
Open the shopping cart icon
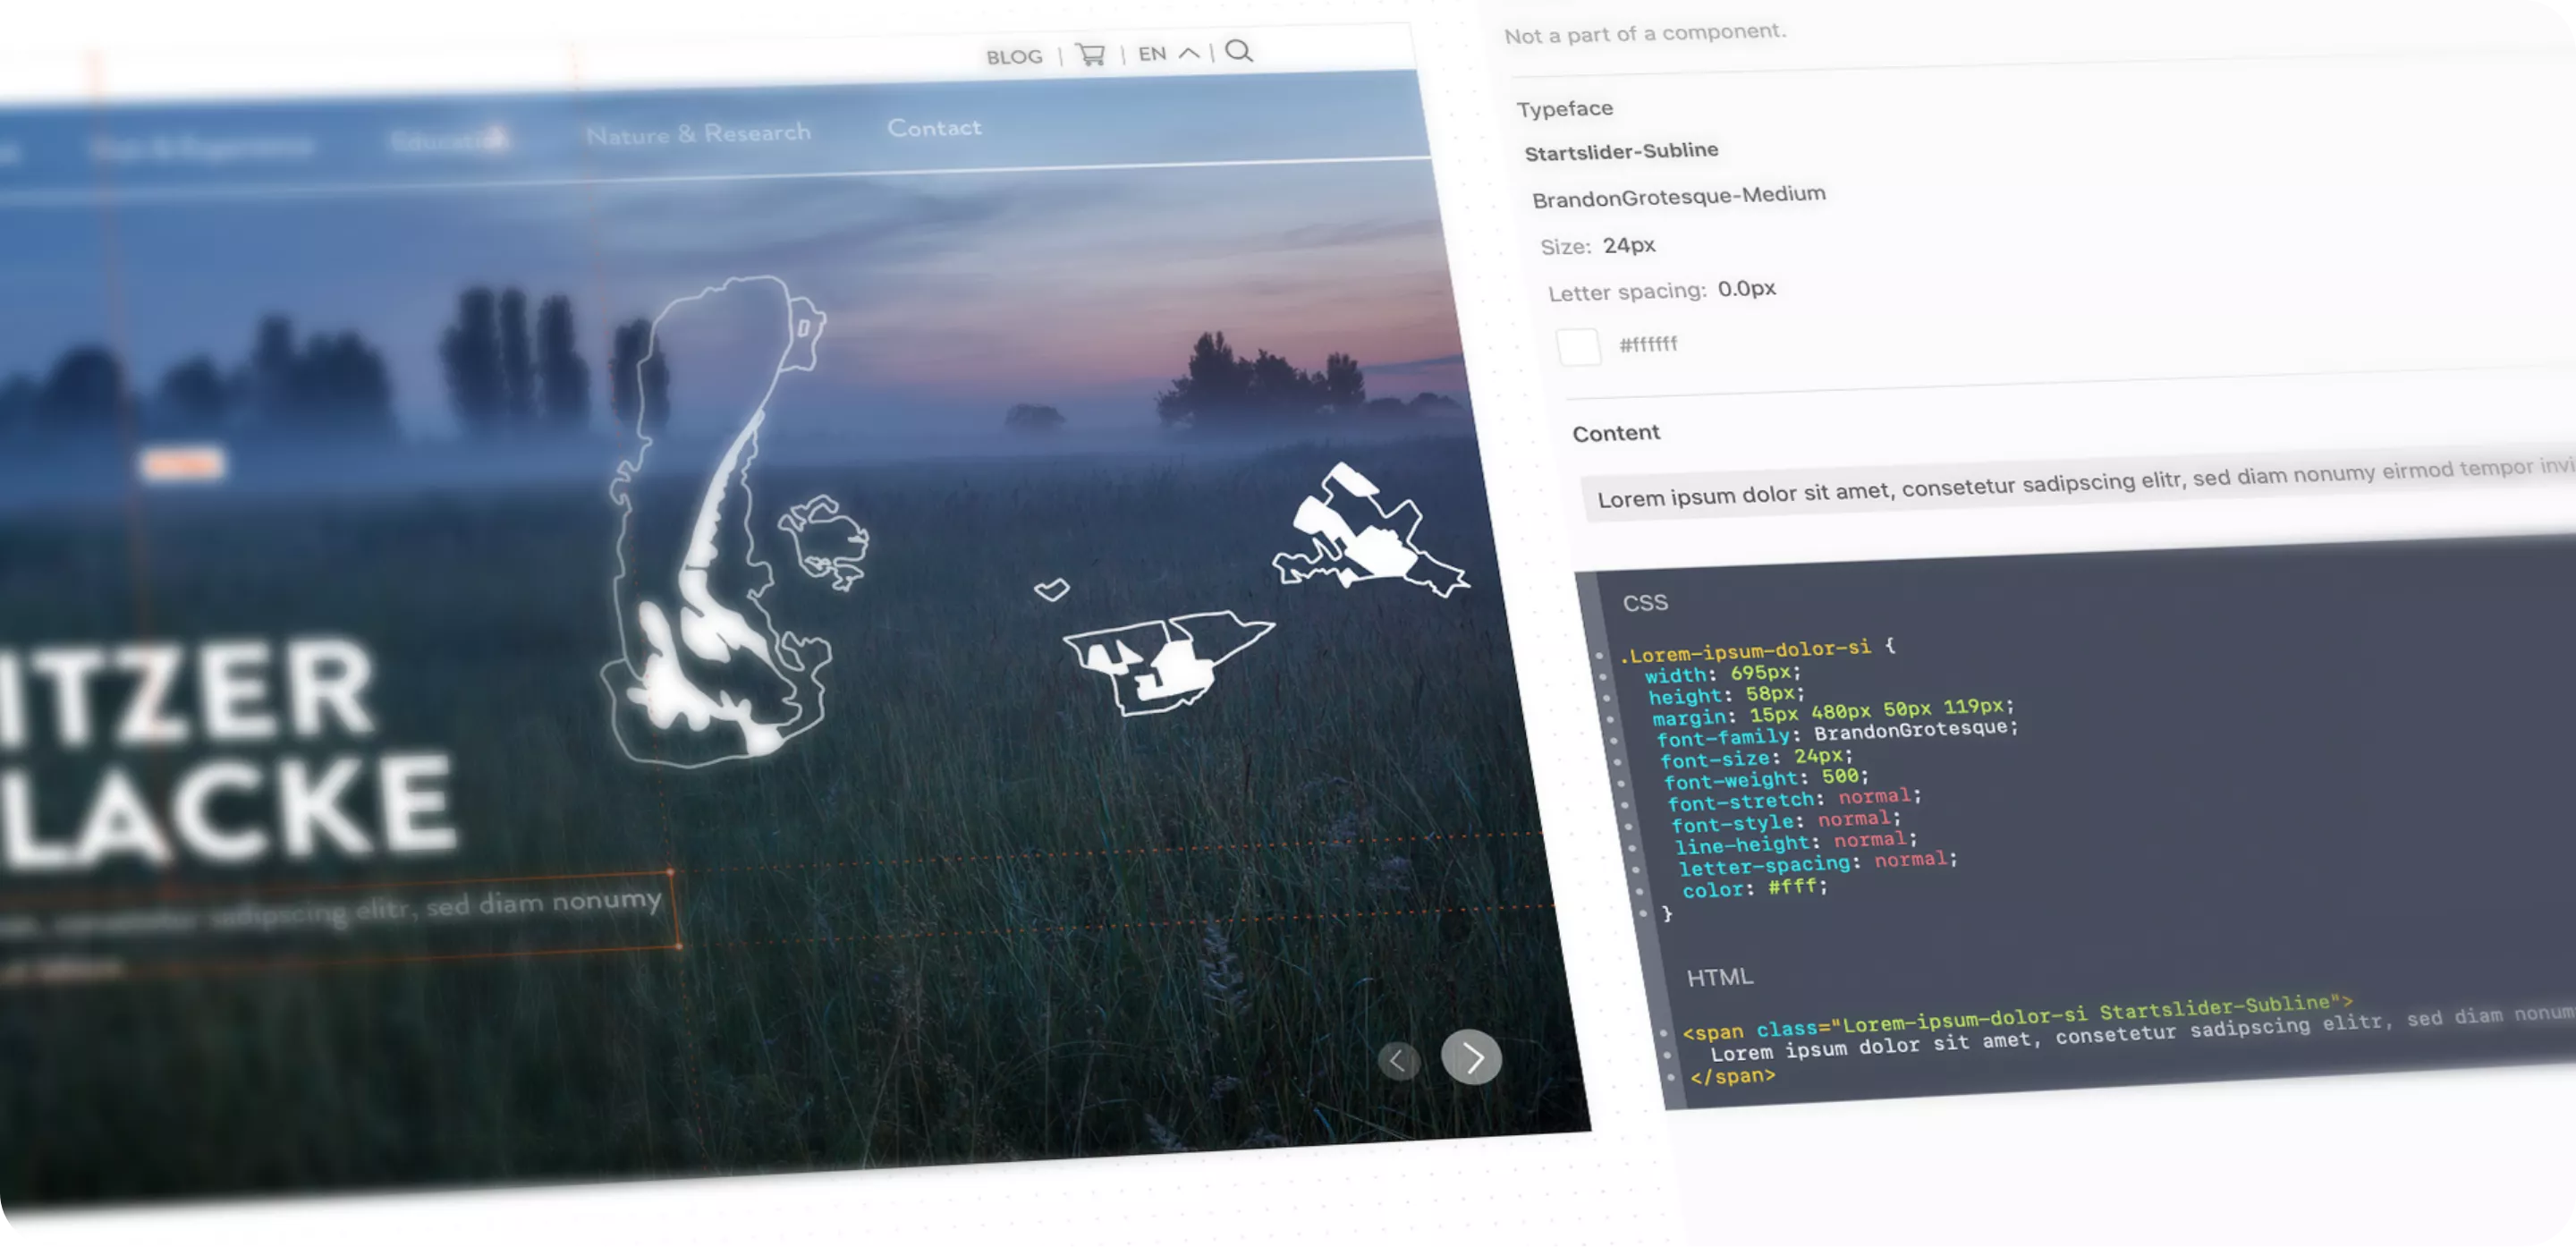coord(1090,55)
